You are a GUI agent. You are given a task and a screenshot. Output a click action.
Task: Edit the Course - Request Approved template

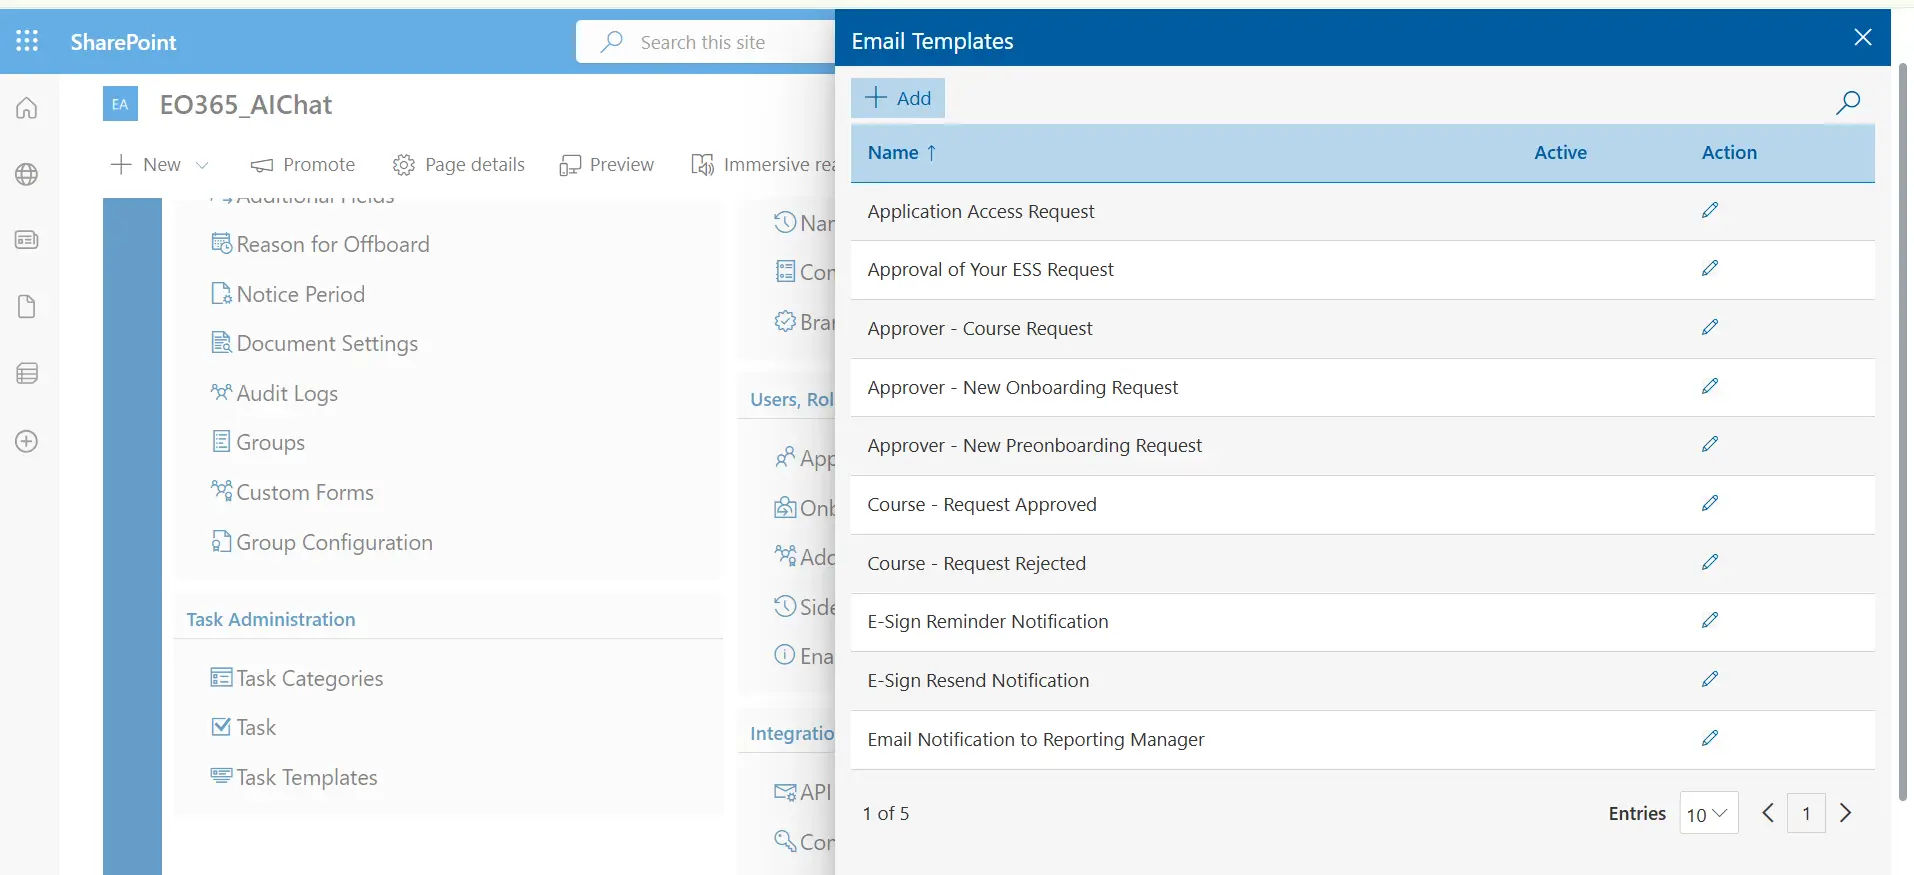[1710, 503]
